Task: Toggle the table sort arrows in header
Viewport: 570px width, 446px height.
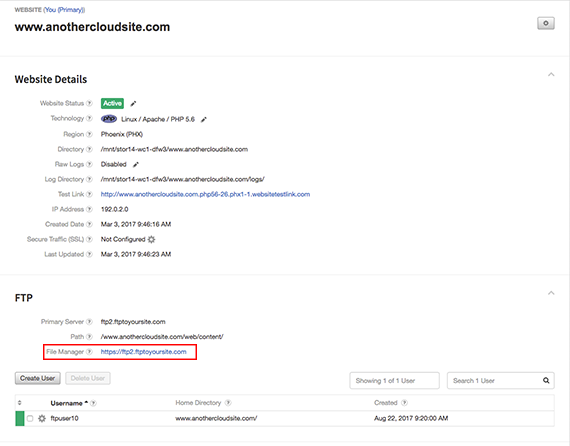Action: point(20,403)
